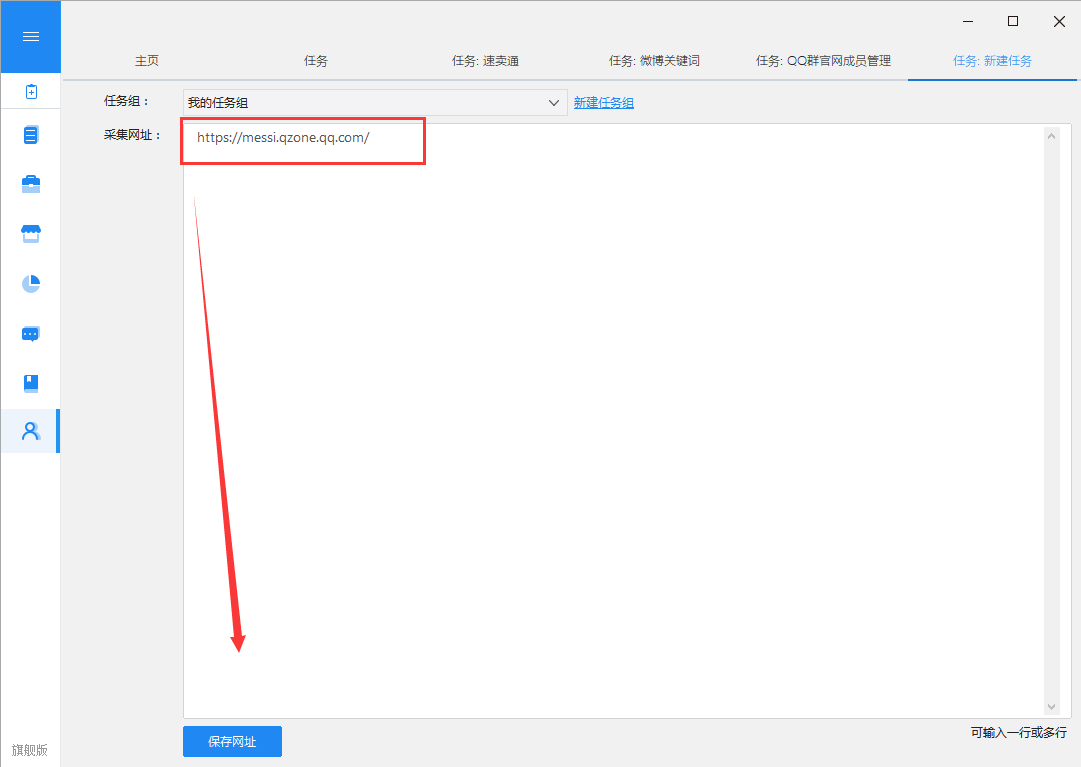Click the 任务组： label
This screenshot has width=1081, height=767.
point(127,101)
